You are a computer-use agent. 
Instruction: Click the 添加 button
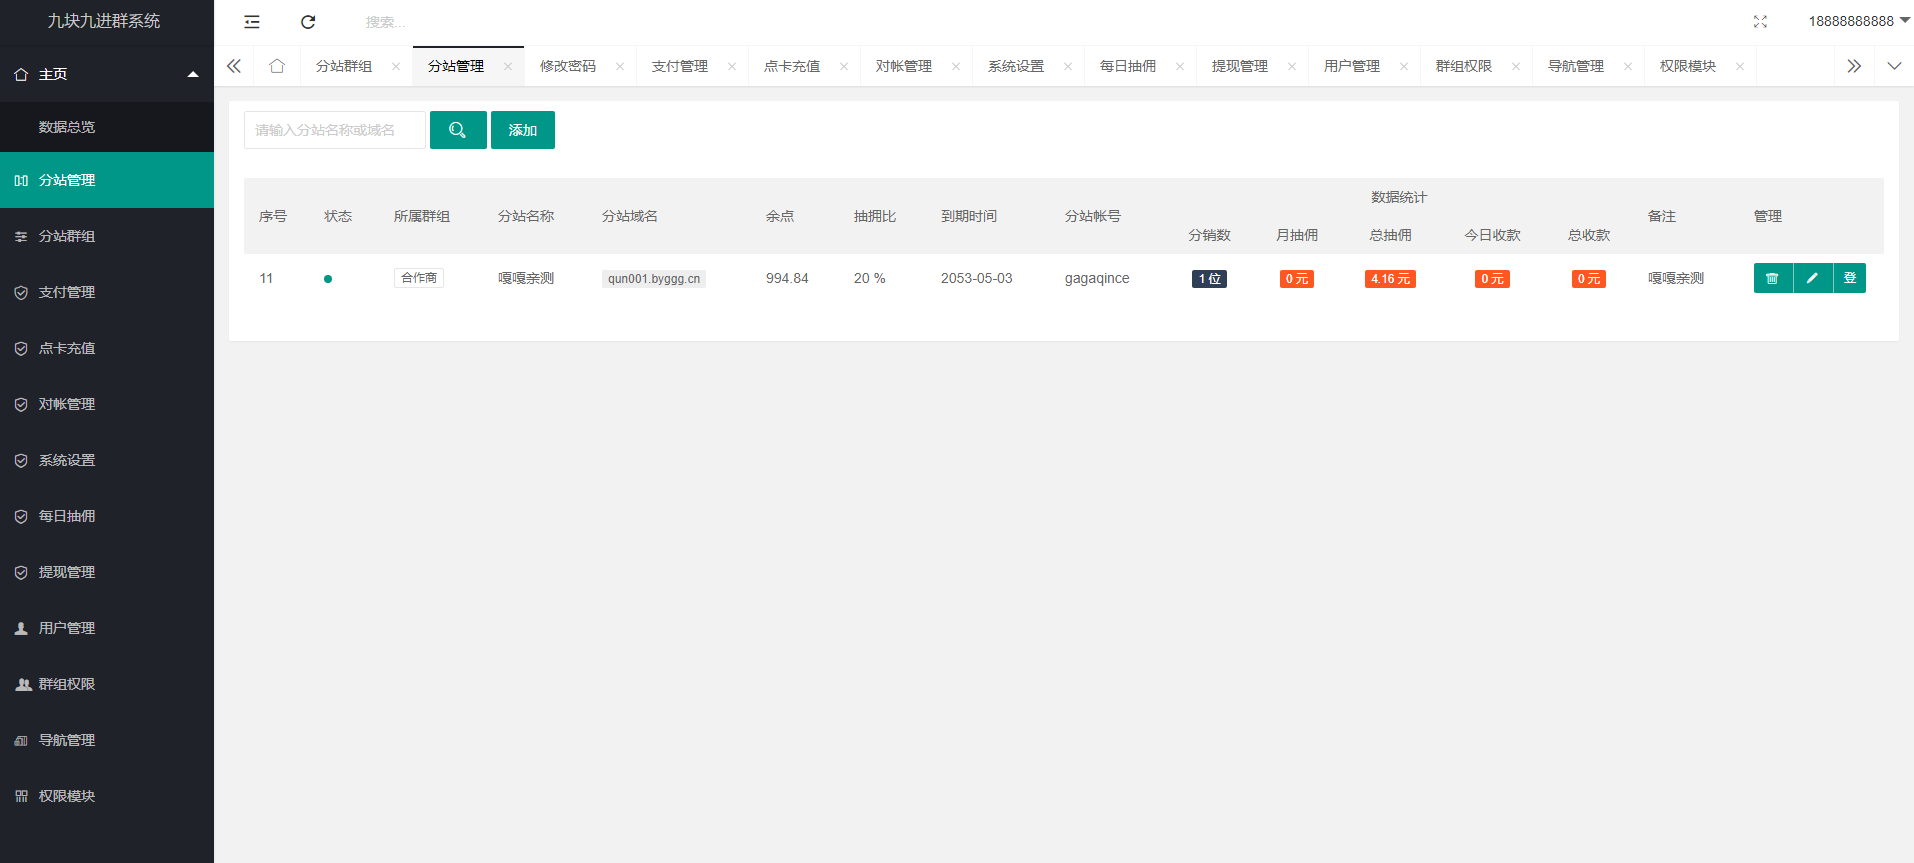click(522, 130)
